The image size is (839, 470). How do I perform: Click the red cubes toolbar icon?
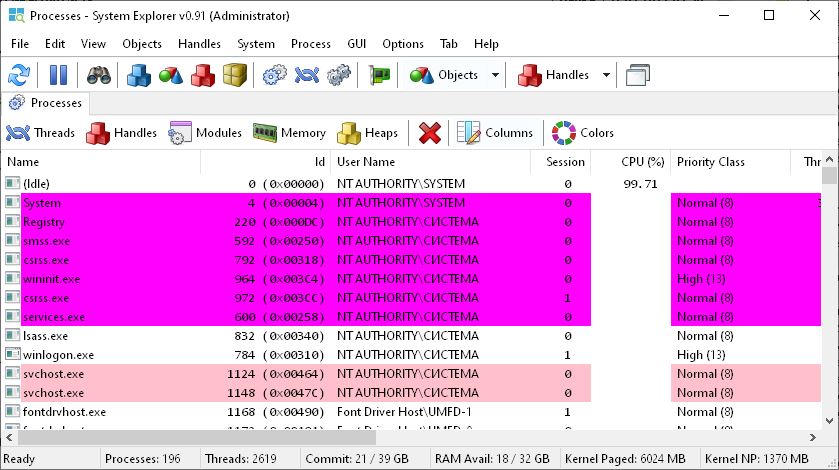(x=203, y=75)
